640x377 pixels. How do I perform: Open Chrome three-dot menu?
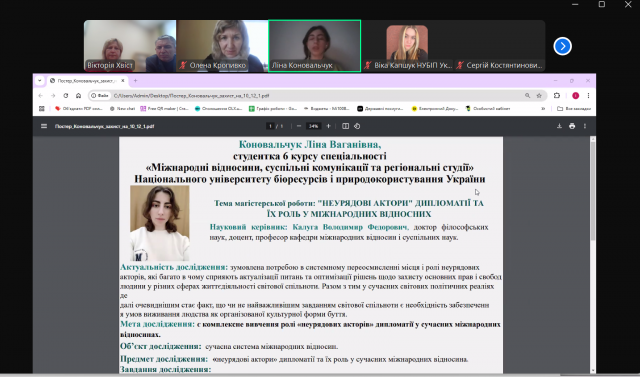point(588,95)
